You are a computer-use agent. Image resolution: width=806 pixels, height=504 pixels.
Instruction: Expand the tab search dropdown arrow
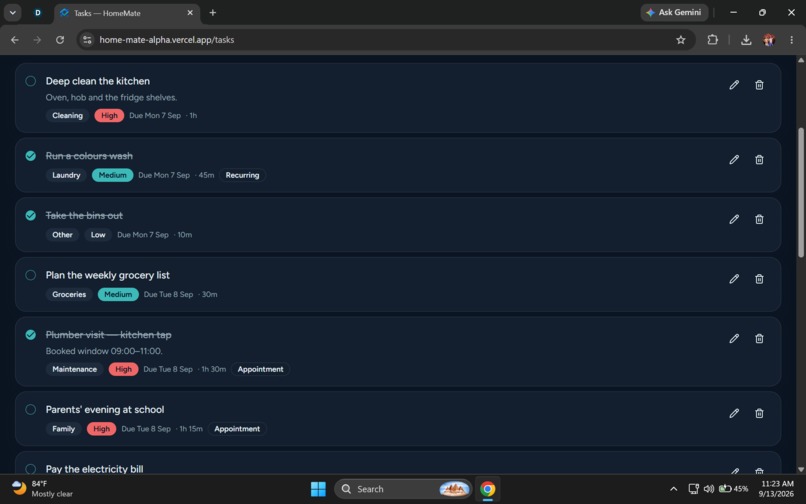pos(12,13)
